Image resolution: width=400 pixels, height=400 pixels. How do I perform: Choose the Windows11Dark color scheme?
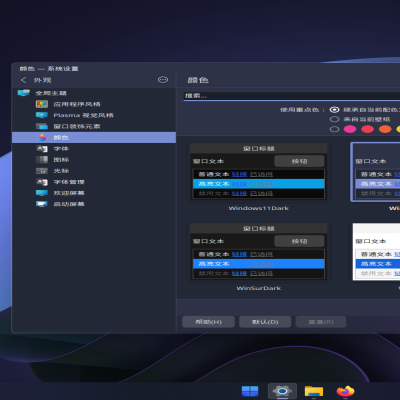point(259,177)
